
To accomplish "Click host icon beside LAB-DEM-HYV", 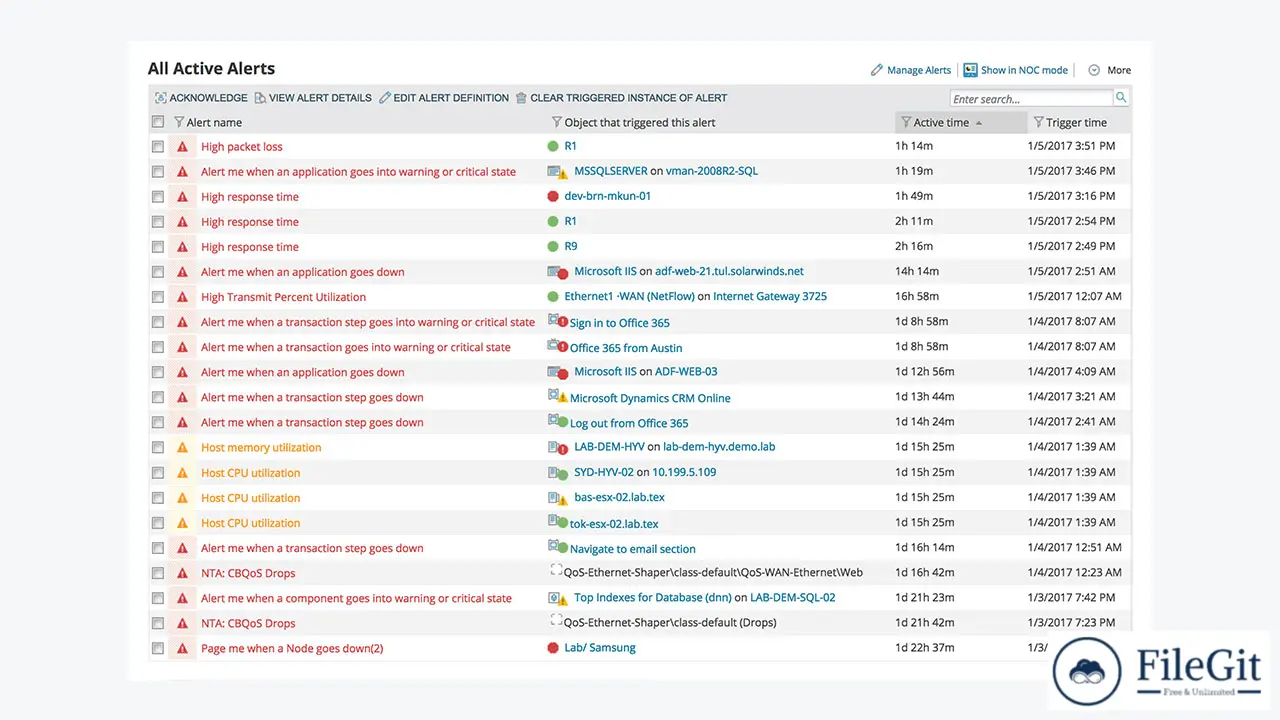I will click(x=558, y=447).
